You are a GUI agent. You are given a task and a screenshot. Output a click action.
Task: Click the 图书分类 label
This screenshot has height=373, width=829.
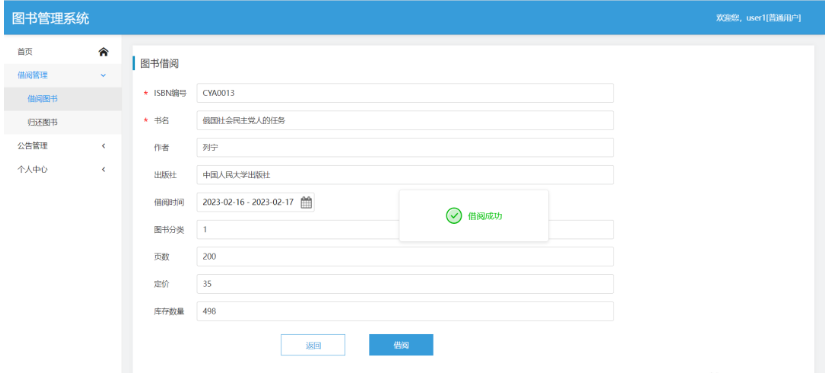(169, 229)
